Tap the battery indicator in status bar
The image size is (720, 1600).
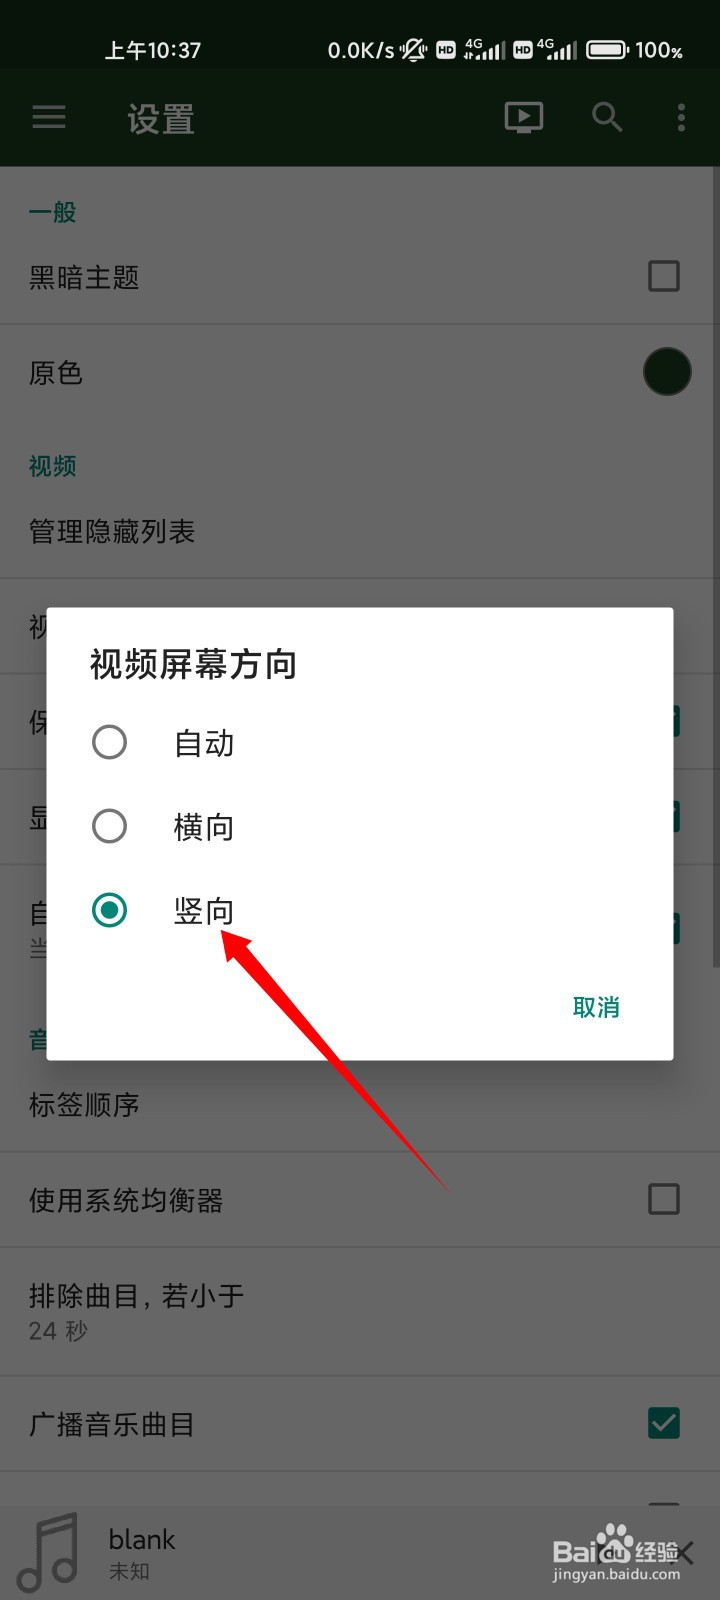click(x=607, y=50)
